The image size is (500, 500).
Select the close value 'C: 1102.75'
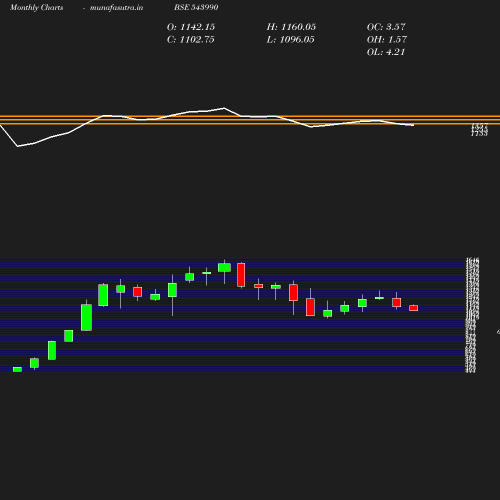coord(191,40)
